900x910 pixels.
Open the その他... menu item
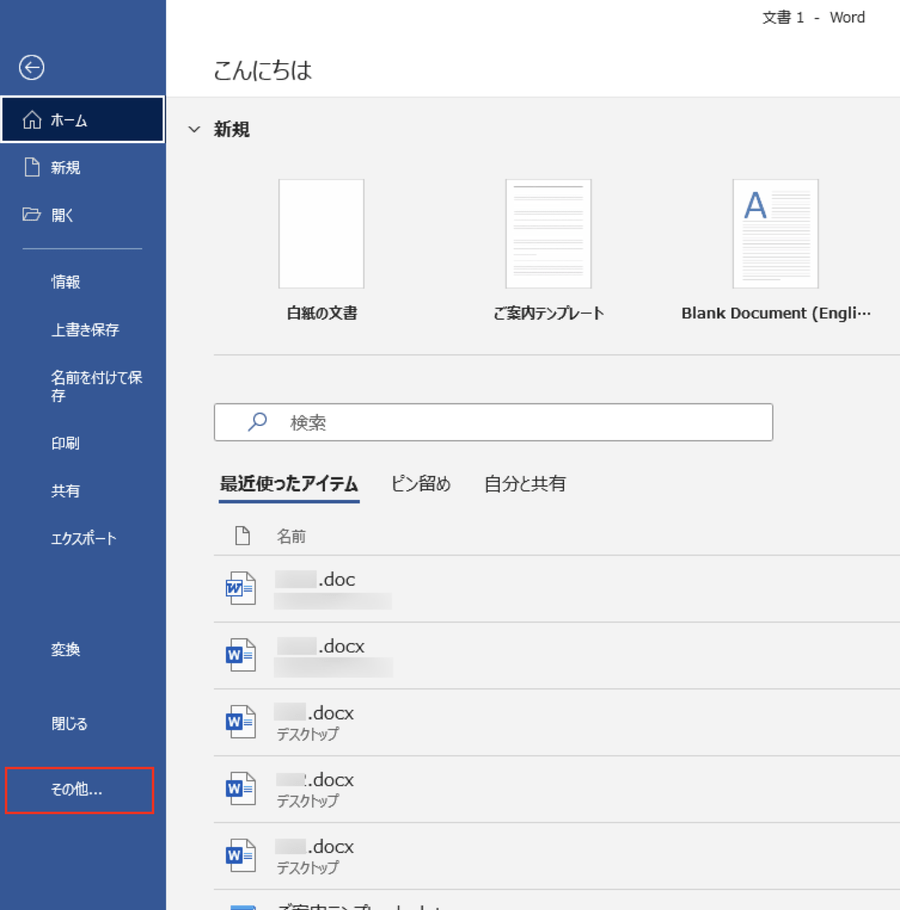78,790
